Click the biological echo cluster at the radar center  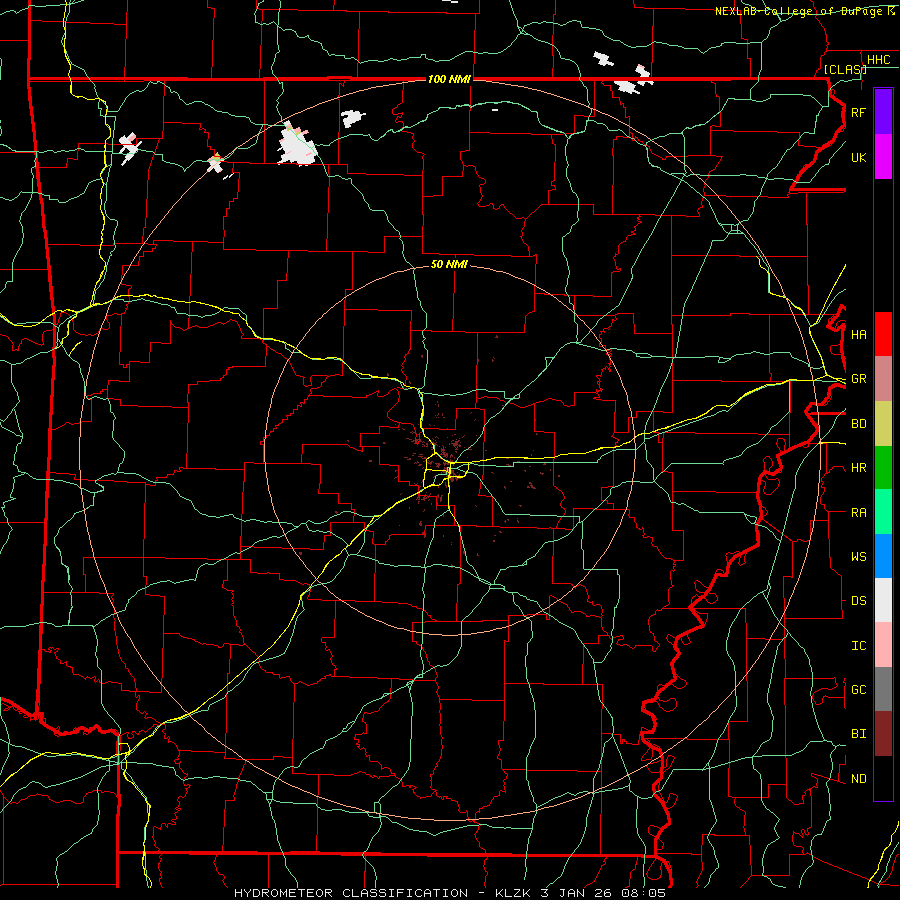[441, 459]
